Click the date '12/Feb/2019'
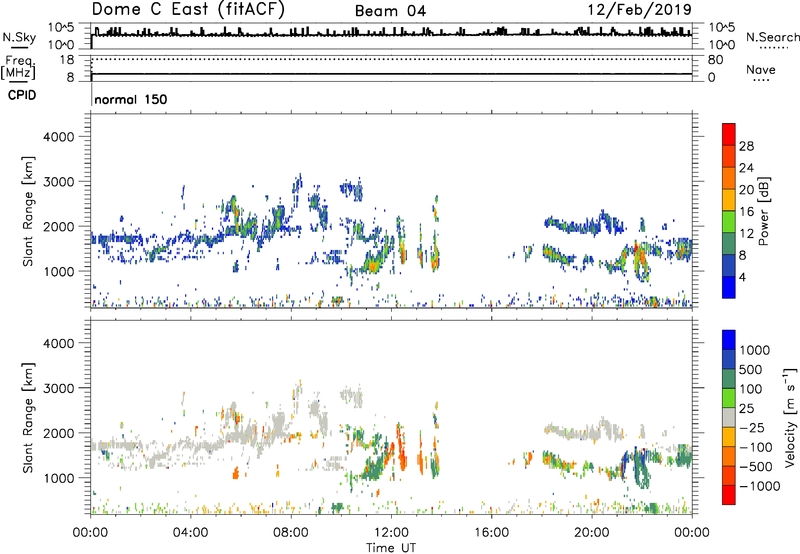 [x=639, y=10]
